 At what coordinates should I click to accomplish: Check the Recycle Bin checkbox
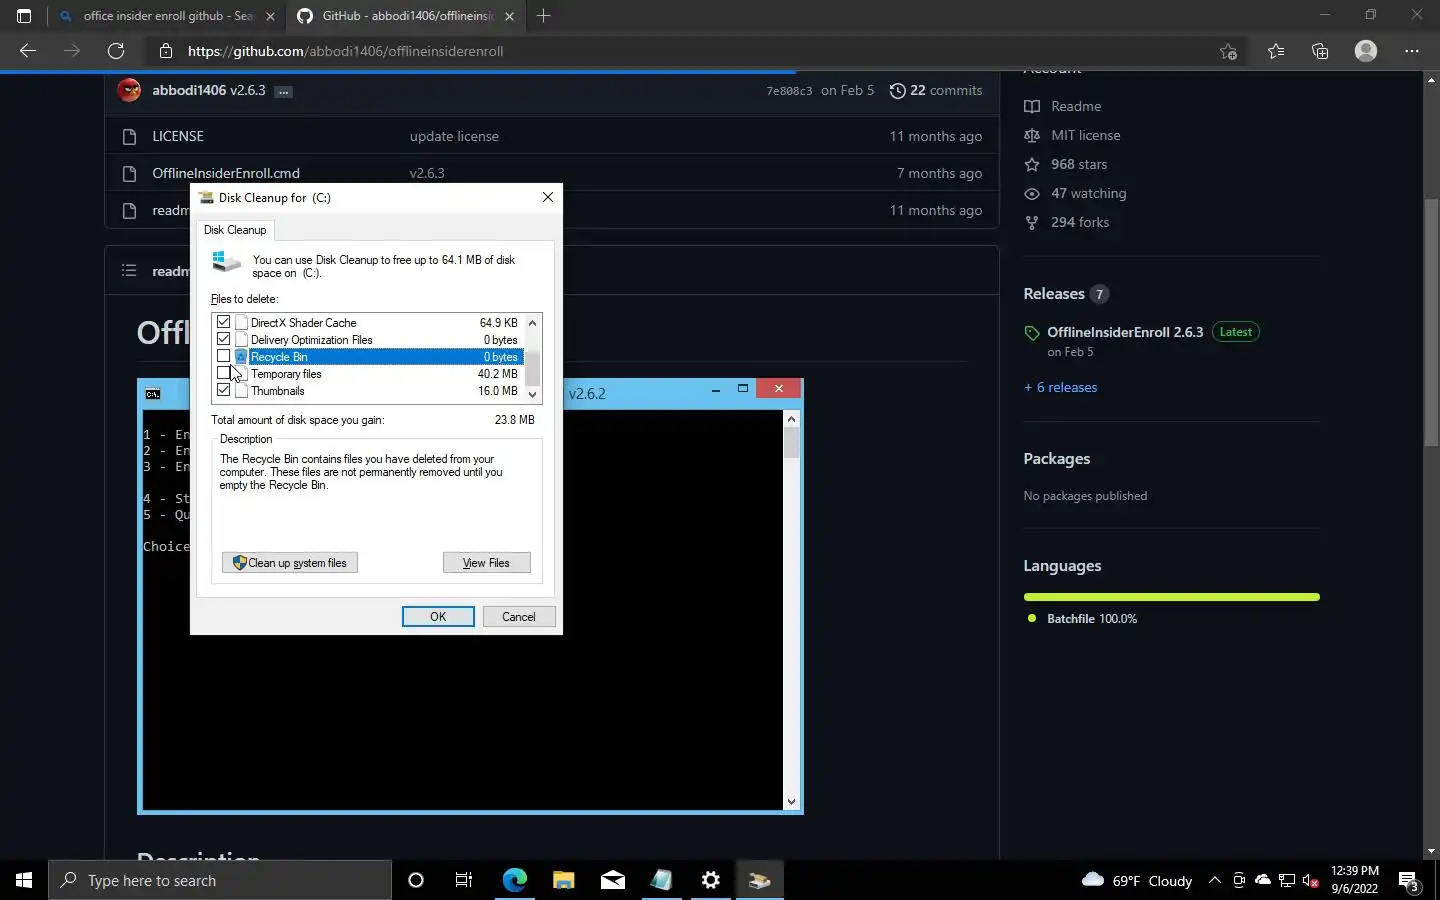224,357
